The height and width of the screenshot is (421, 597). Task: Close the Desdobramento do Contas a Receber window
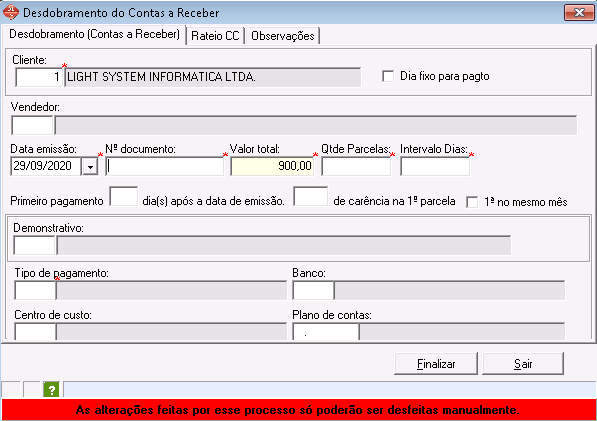click(x=579, y=13)
